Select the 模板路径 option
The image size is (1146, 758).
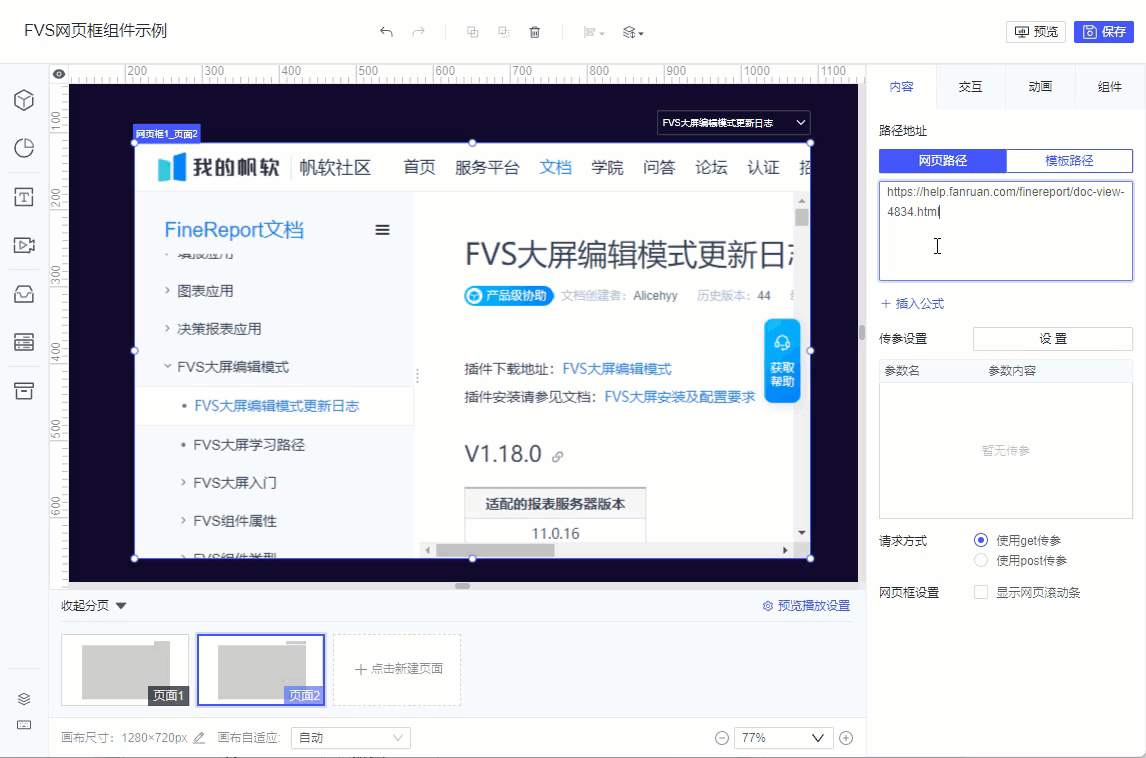point(1069,161)
